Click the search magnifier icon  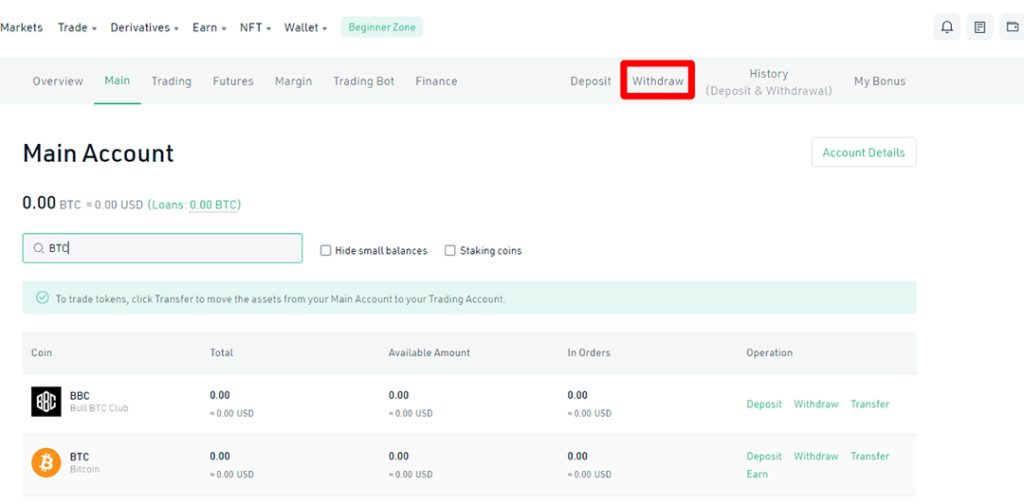(39, 248)
